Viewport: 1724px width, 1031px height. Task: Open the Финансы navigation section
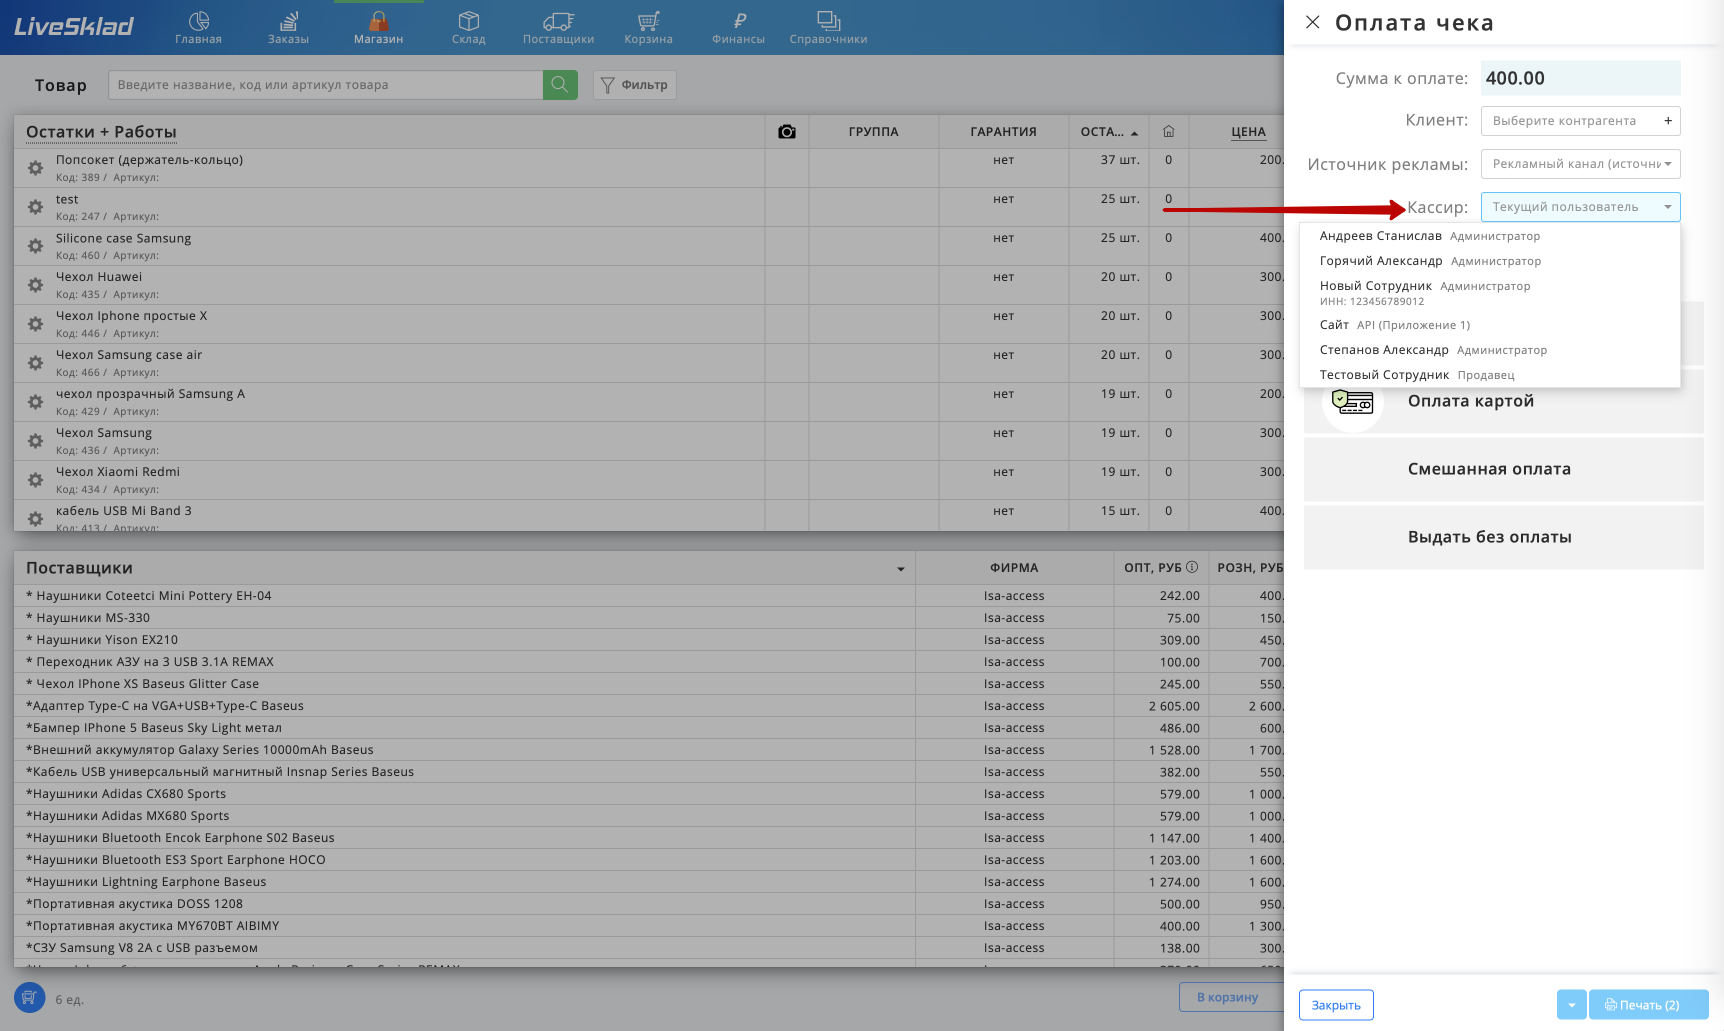[x=738, y=27]
